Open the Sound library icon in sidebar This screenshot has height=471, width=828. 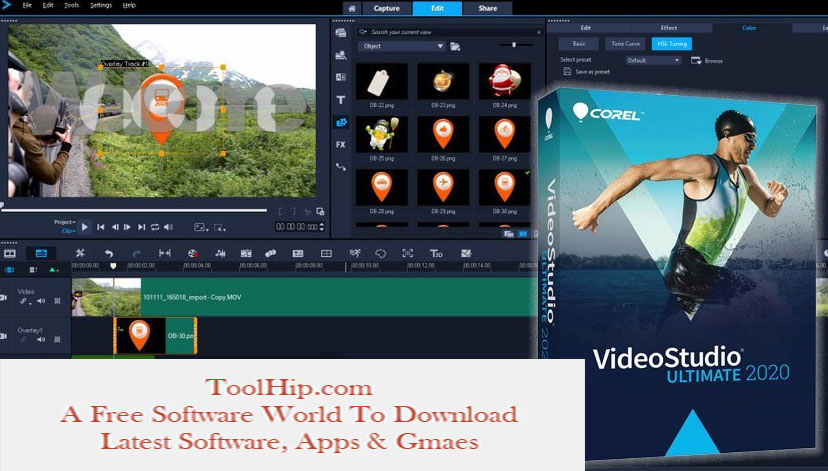[341, 55]
